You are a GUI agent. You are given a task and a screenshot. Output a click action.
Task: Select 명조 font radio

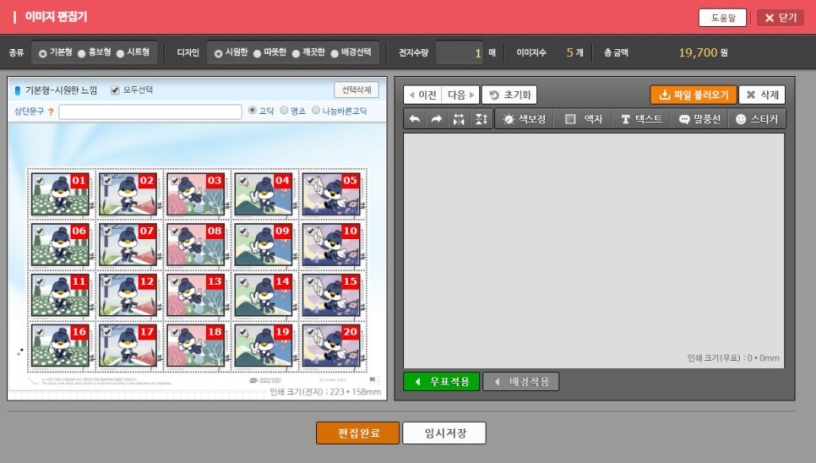[x=284, y=110]
